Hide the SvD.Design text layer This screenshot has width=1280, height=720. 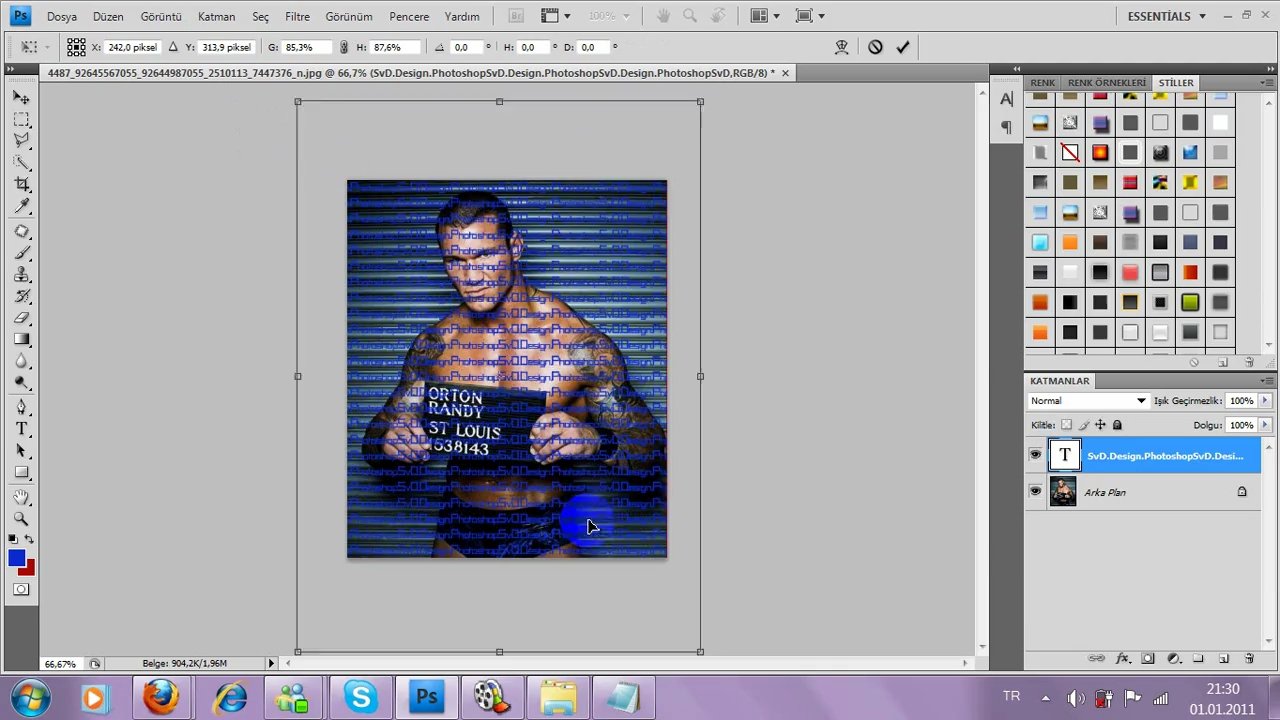coord(1035,455)
